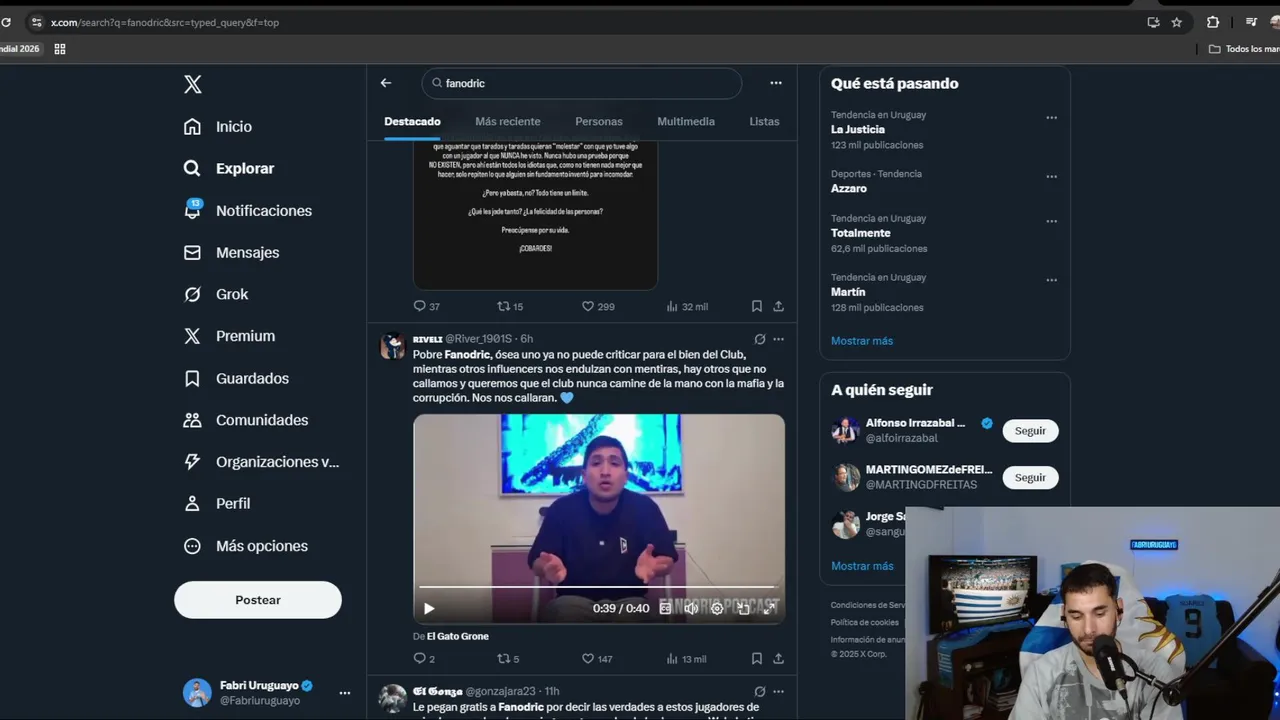
Task: Click the fanodric search field
Action: coord(582,83)
